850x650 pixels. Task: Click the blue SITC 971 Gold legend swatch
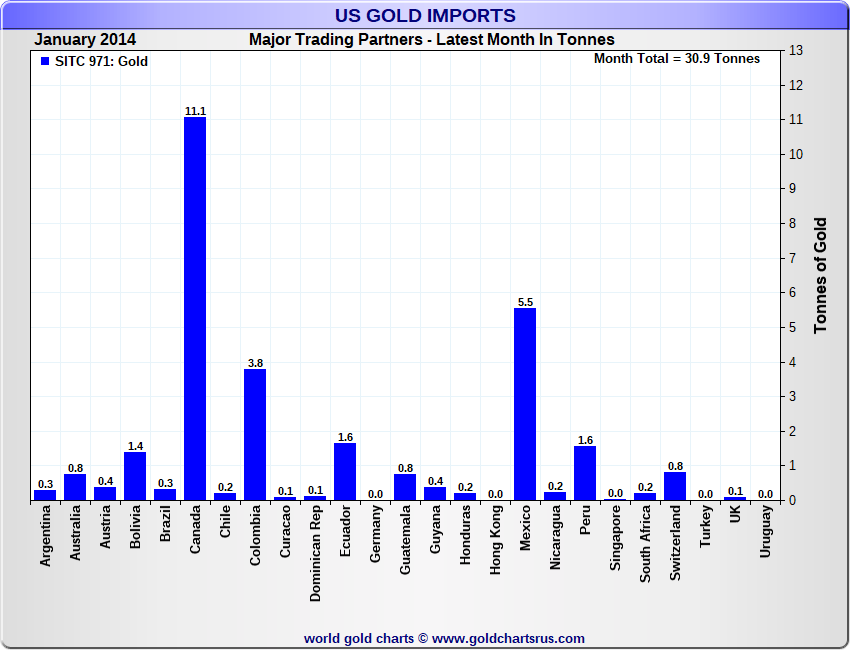click(45, 61)
